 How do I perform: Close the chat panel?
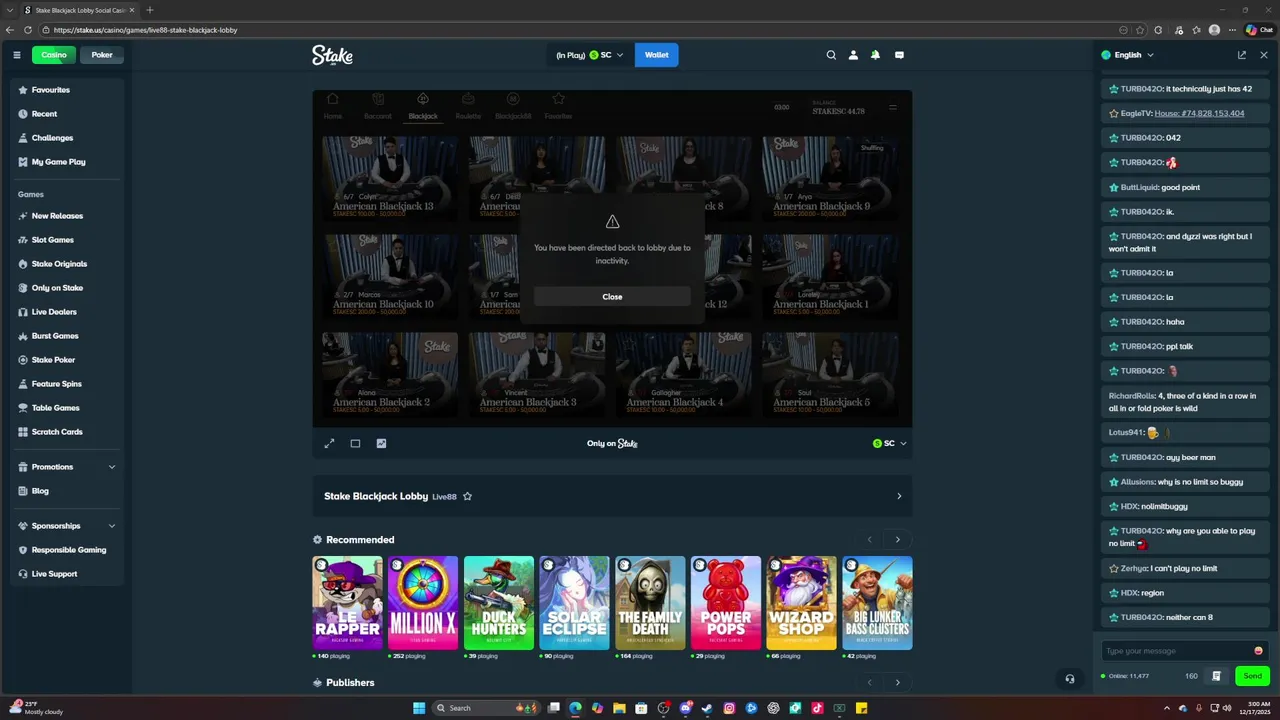point(1264,55)
